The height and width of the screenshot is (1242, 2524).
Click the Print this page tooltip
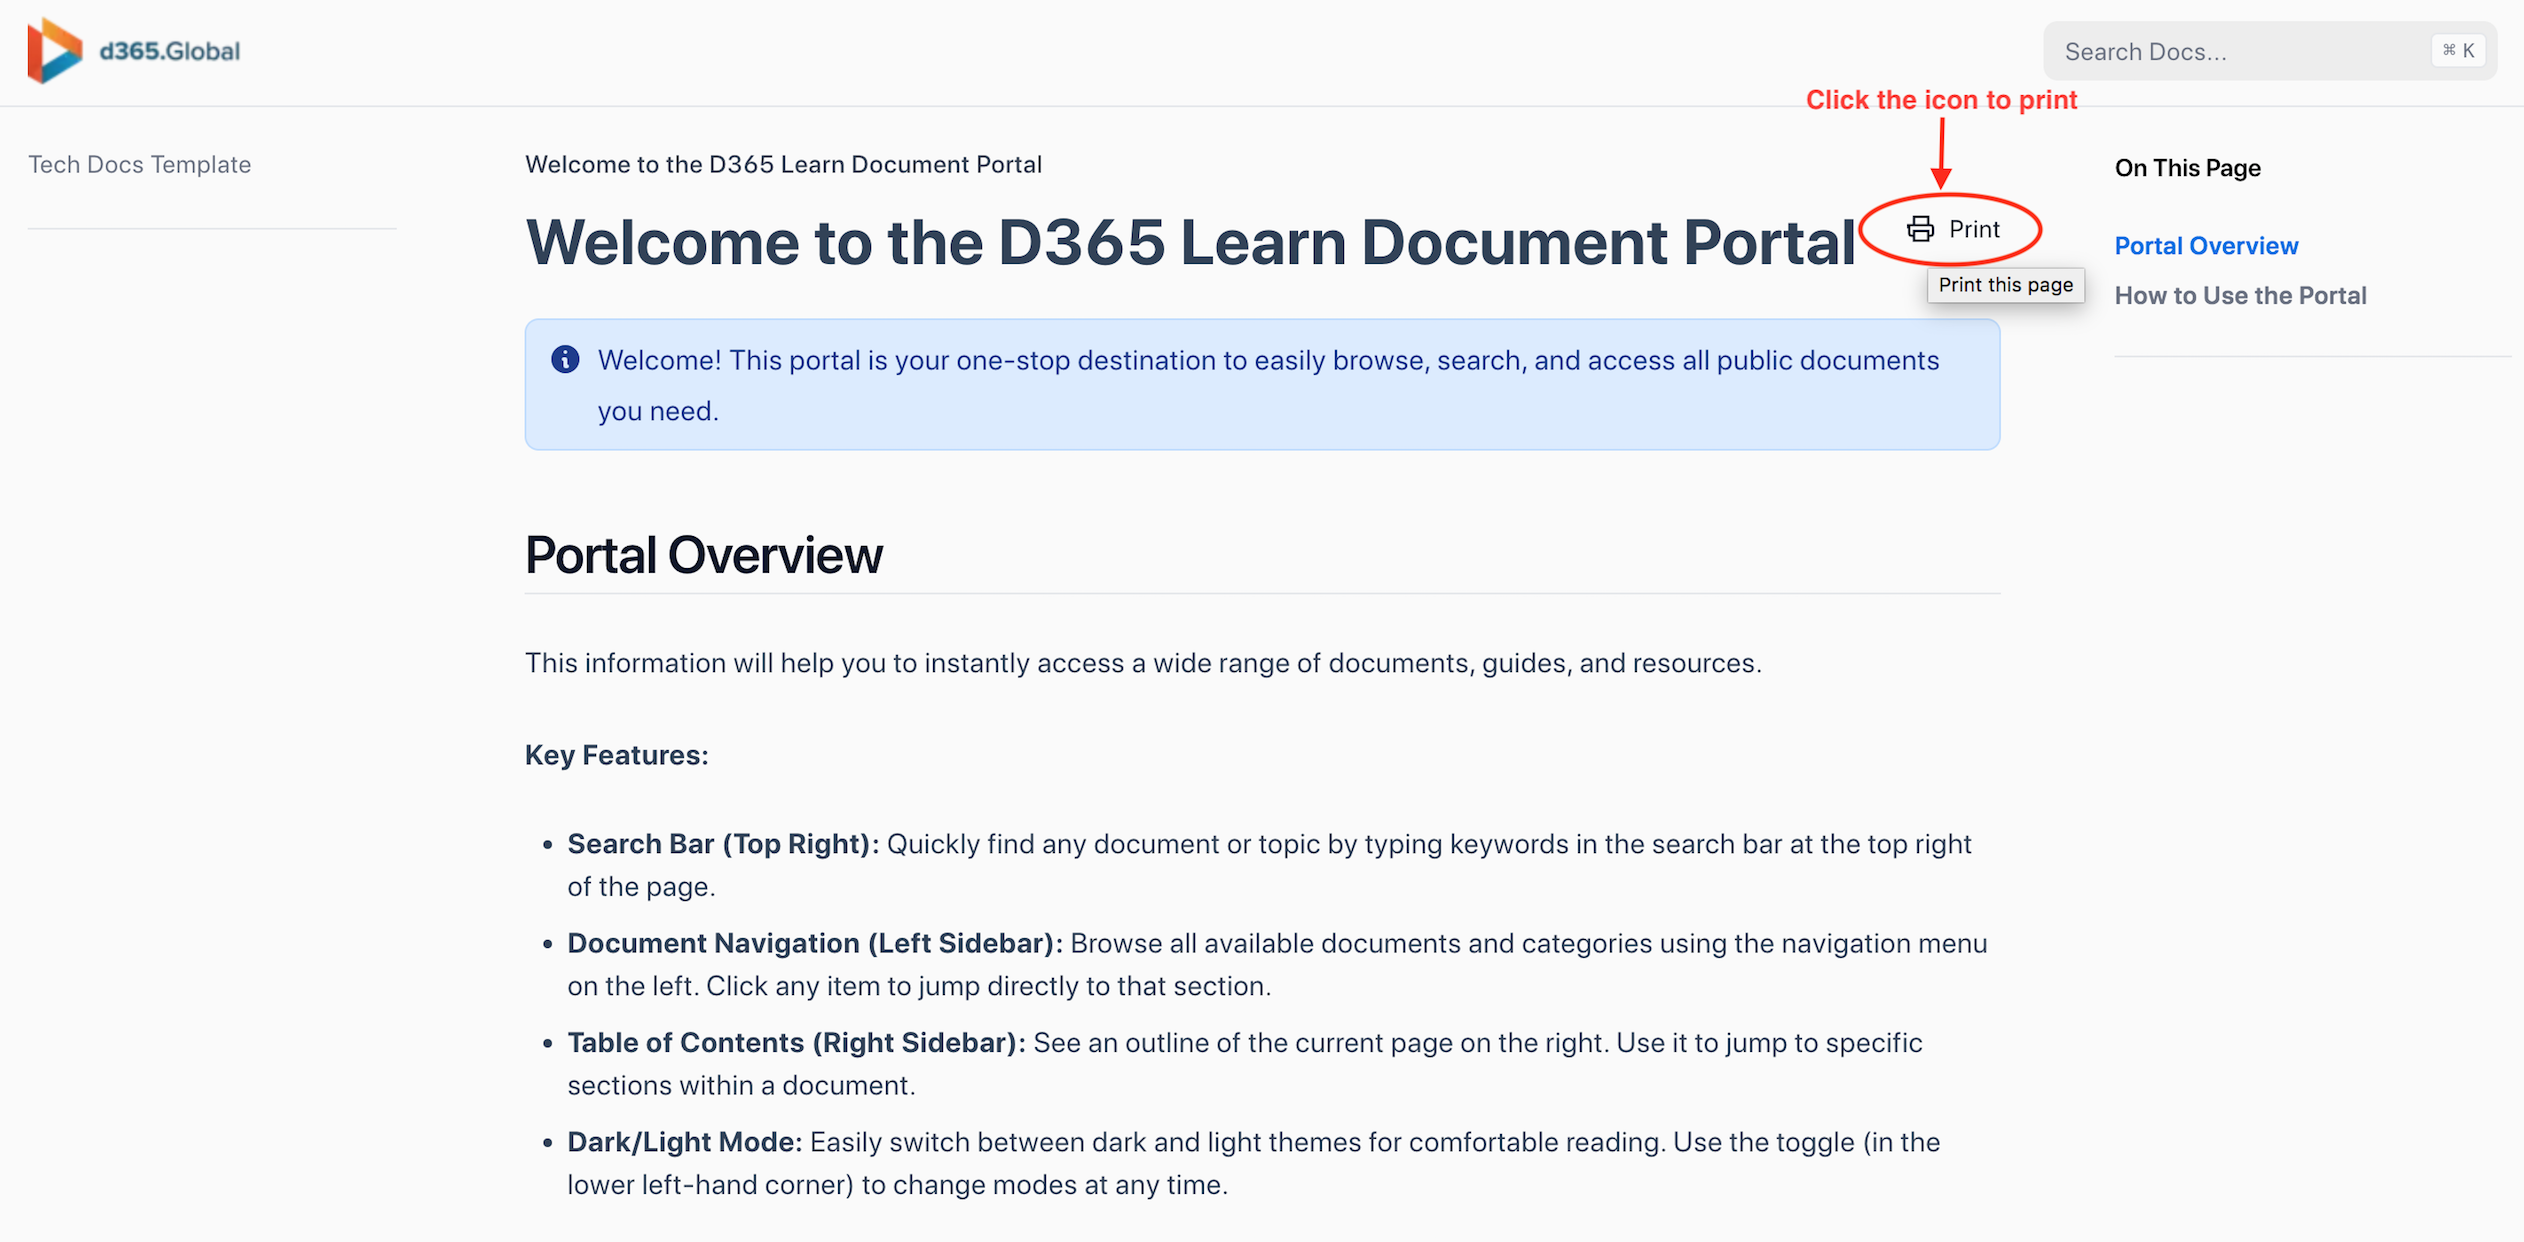click(2005, 285)
